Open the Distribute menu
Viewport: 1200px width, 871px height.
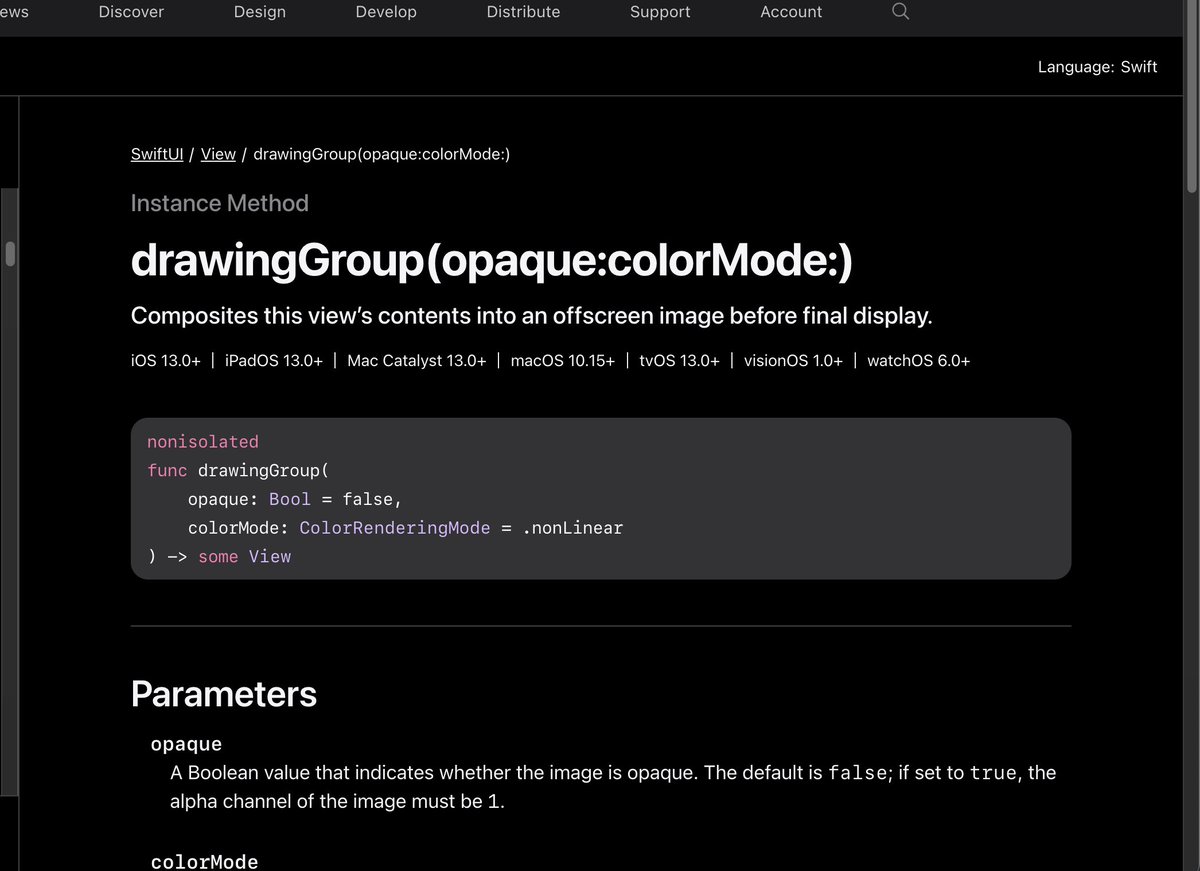[x=523, y=12]
